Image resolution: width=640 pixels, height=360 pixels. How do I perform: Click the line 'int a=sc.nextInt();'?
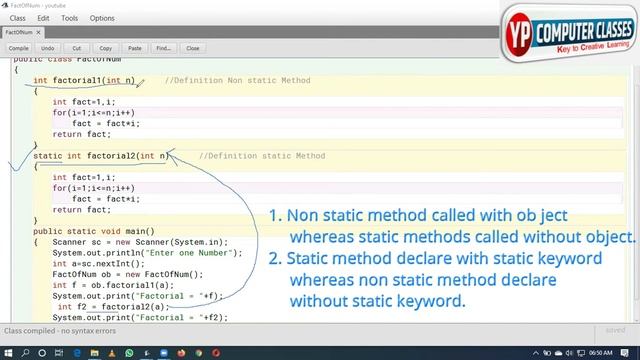[98, 264]
